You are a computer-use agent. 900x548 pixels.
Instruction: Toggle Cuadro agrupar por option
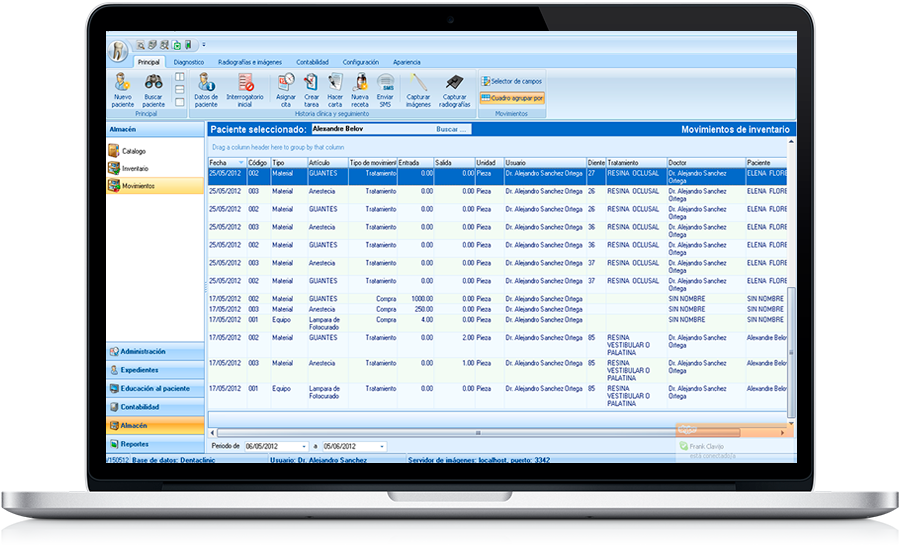coord(512,98)
